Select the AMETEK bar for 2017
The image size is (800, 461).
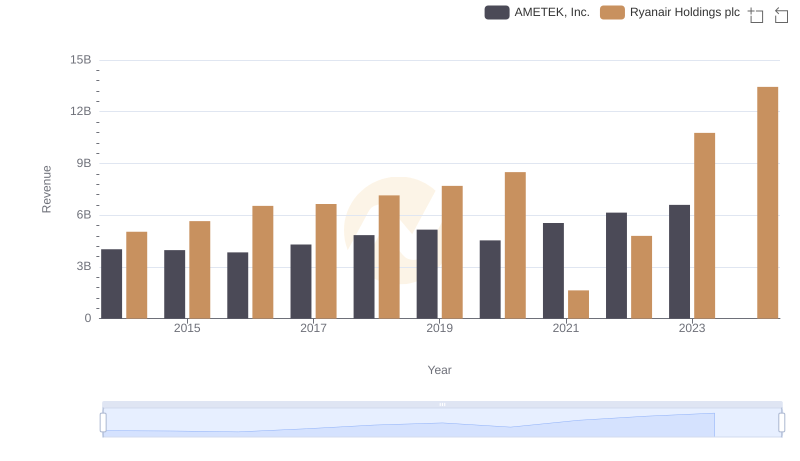301,281
